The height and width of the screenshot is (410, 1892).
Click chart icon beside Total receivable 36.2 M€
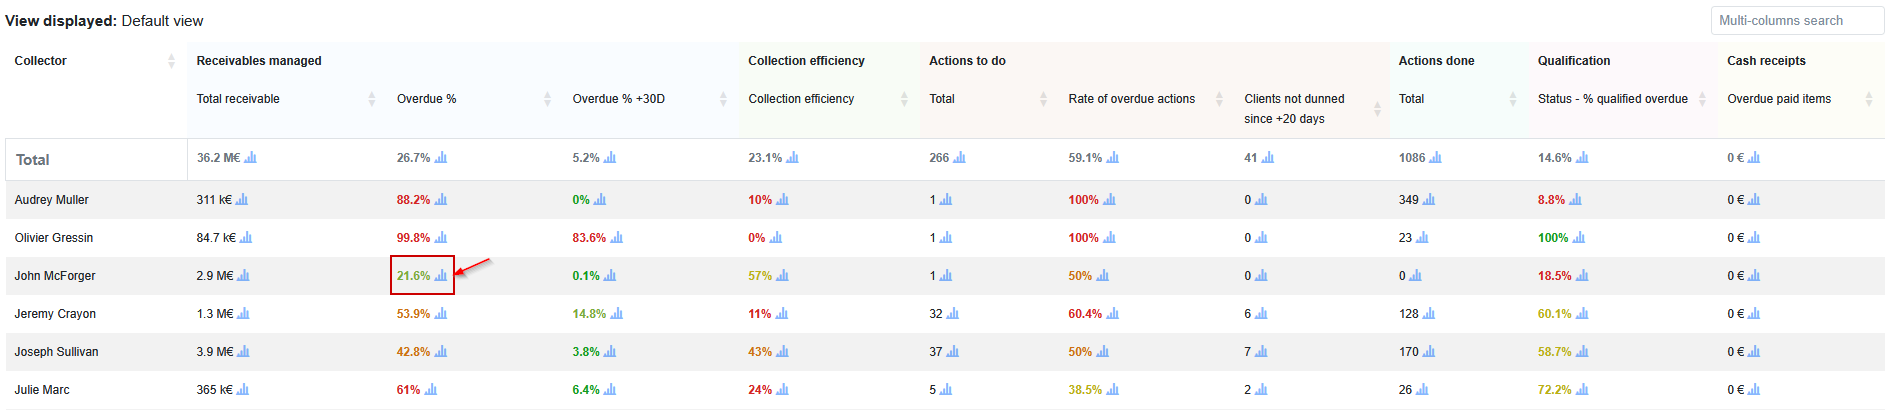250,157
